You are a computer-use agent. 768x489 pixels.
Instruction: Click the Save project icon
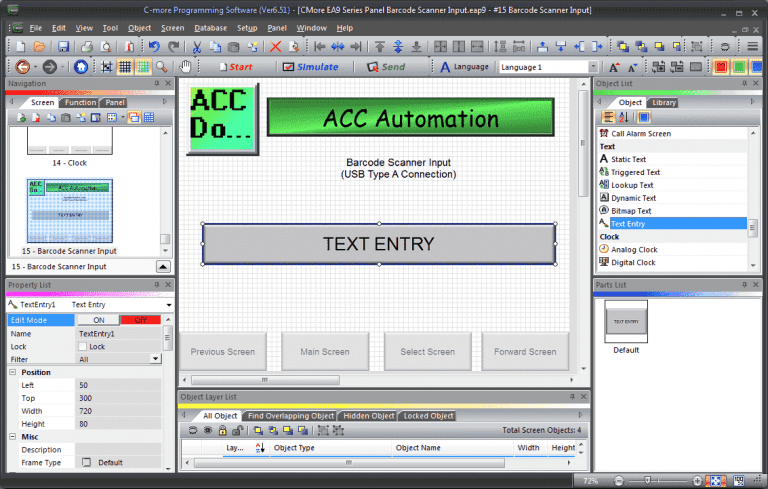point(63,47)
